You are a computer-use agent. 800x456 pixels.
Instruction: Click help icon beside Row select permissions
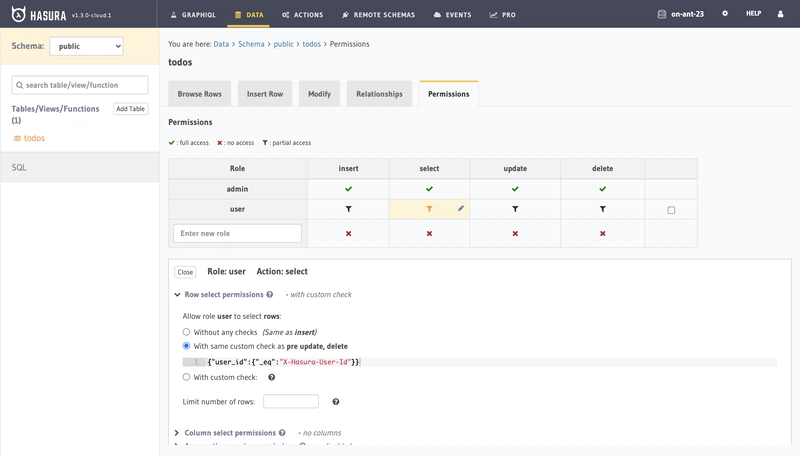point(269,294)
